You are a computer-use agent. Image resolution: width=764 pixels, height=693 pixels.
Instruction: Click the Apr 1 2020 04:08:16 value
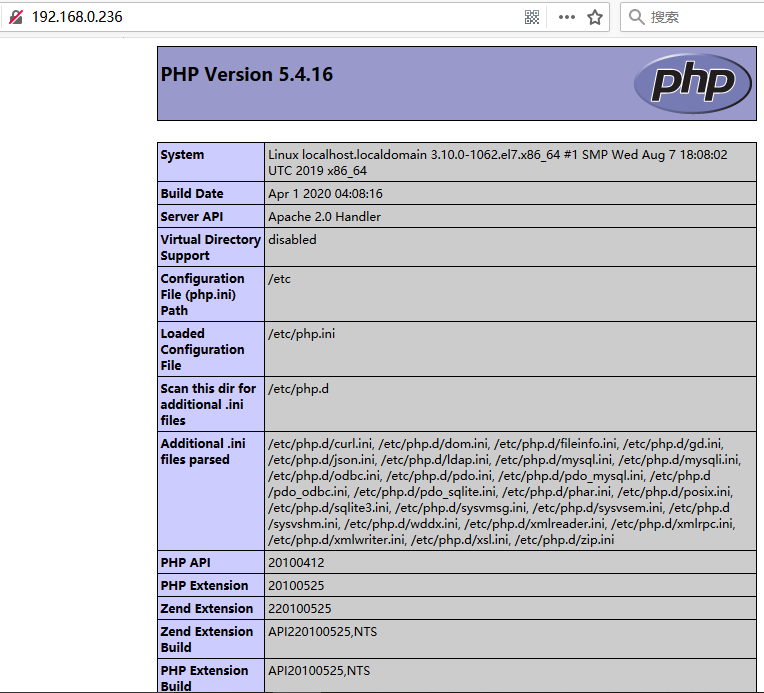pyautogui.click(x=325, y=193)
